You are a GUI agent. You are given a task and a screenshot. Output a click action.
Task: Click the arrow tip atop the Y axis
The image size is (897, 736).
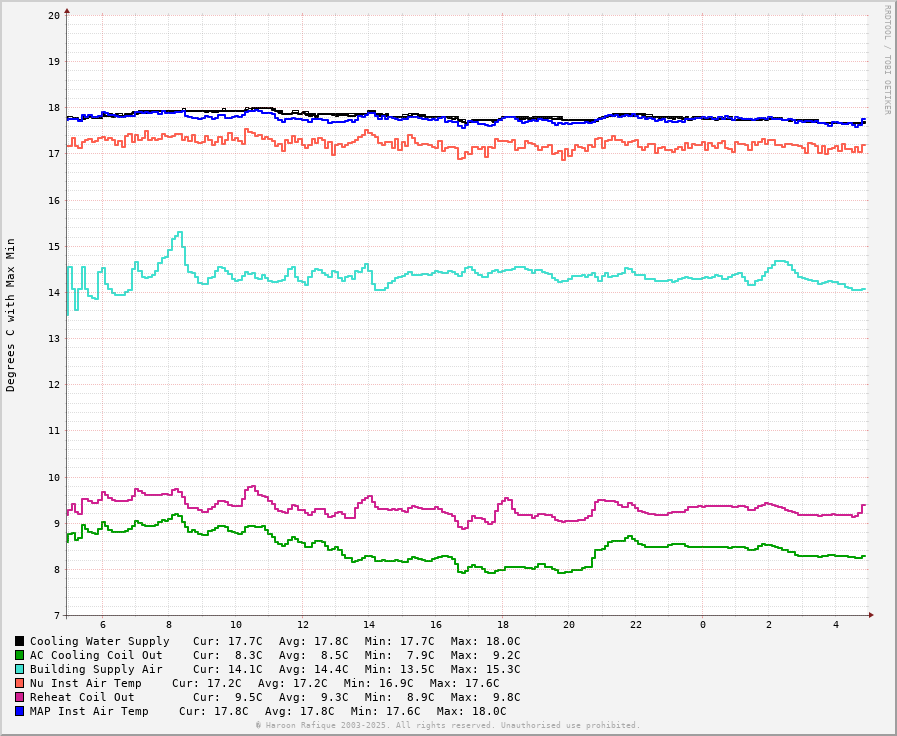click(x=67, y=11)
